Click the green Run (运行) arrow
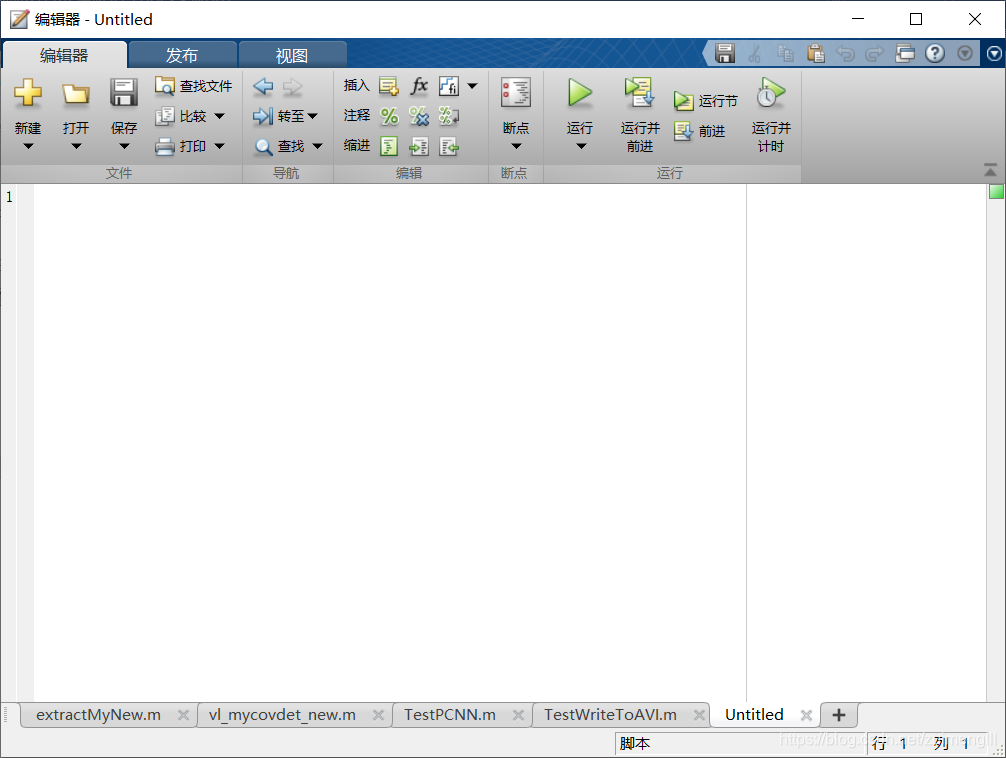Screen dimensions: 1006x758 click(x=580, y=93)
